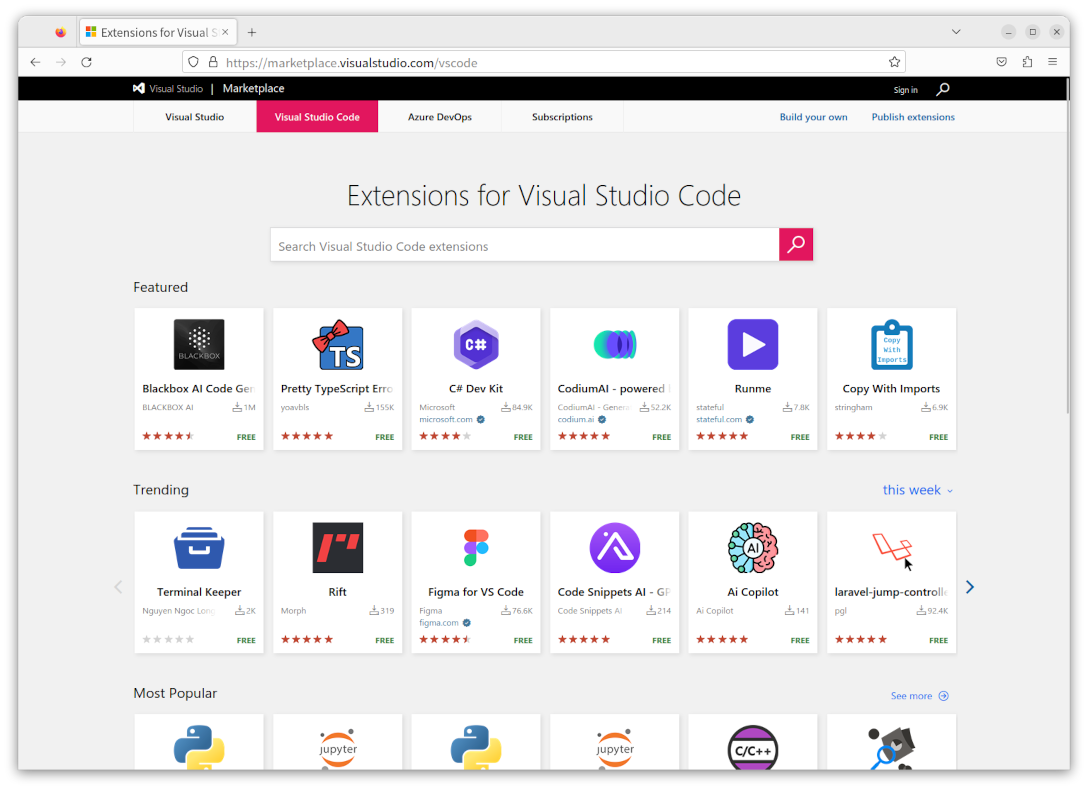Open the Code Snippets AI icon

pyautogui.click(x=614, y=547)
